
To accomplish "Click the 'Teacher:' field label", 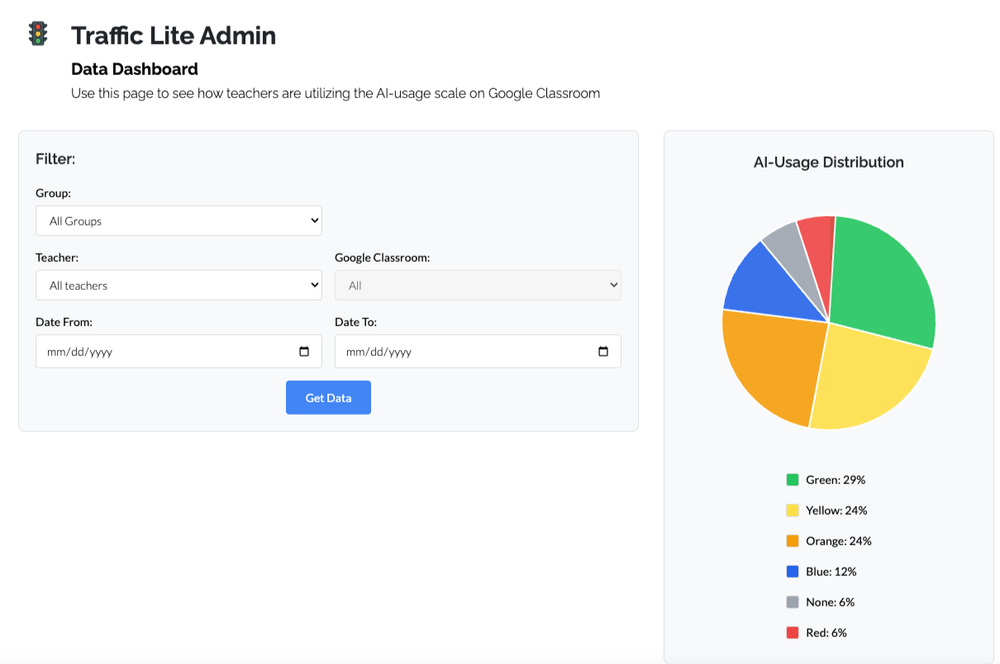I will click(57, 258).
